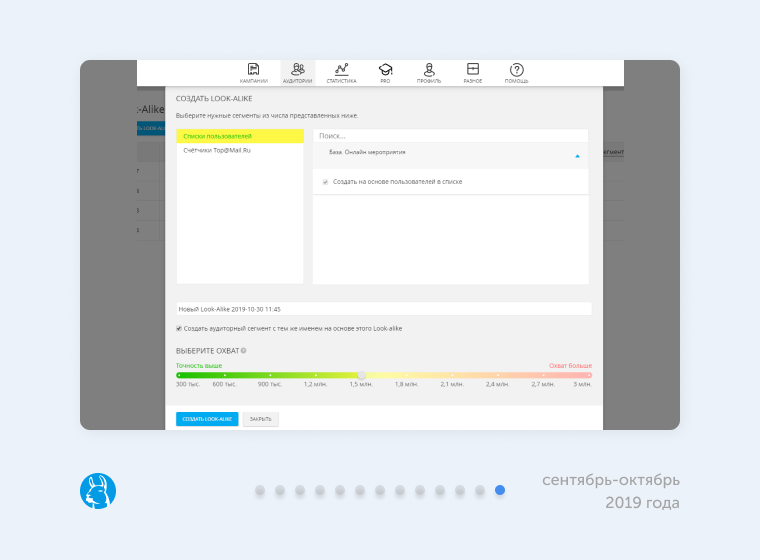Click the 3 млн. end of the reach slider
The height and width of the screenshot is (560, 760).
[x=590, y=375]
